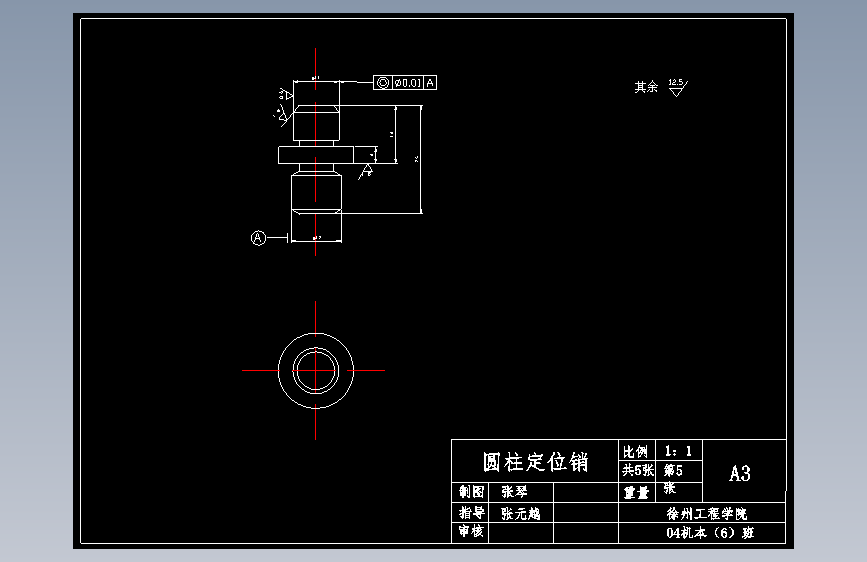The height and width of the screenshot is (562, 867).
Task: Select the class text 04机本（6）班
Action: 710,533
